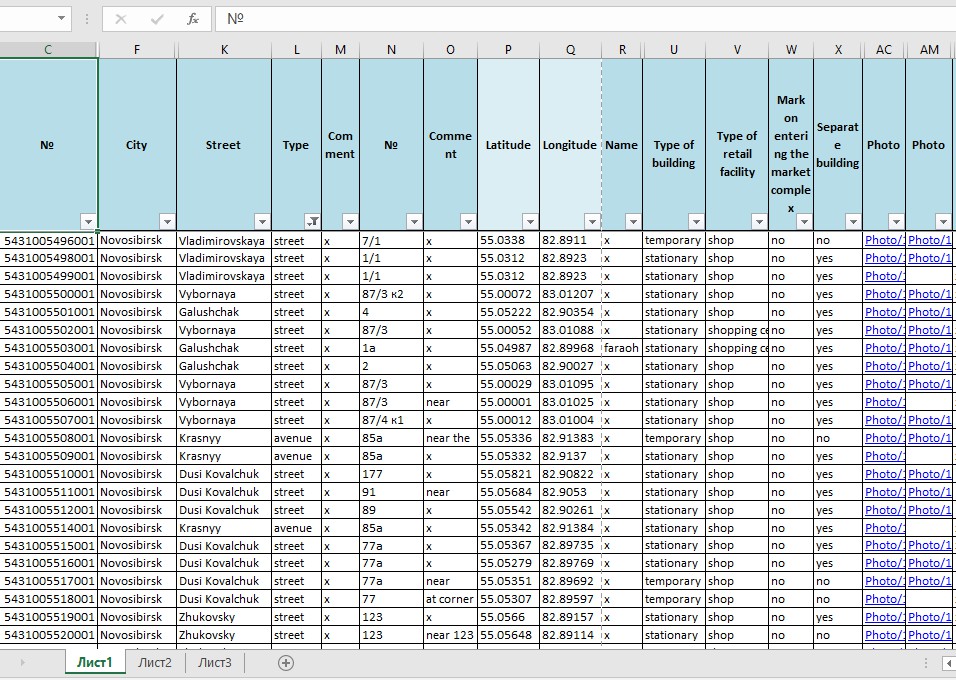Image resolution: width=956 pixels, height=680 pixels.
Task: Open AM Photo link in row 5431005498001
Action: pyautogui.click(x=929, y=258)
